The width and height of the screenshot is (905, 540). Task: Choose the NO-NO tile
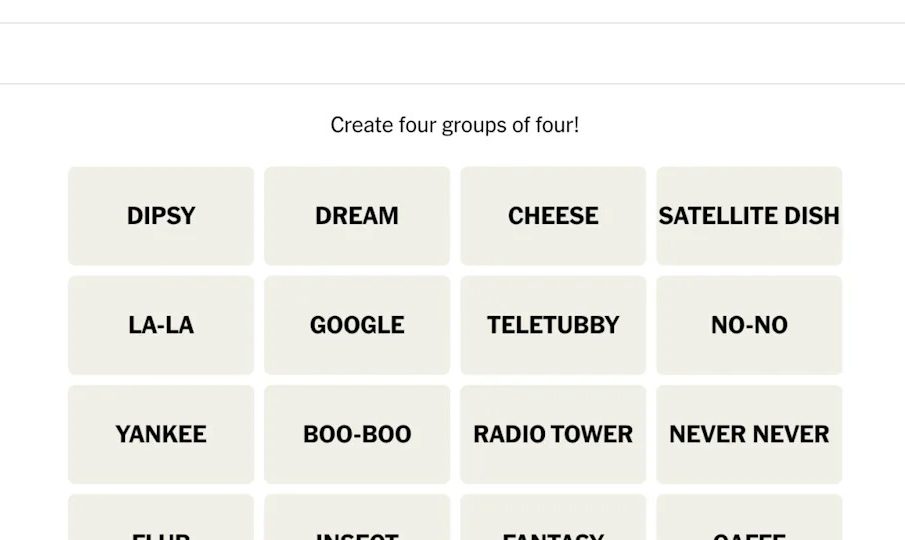pos(749,325)
